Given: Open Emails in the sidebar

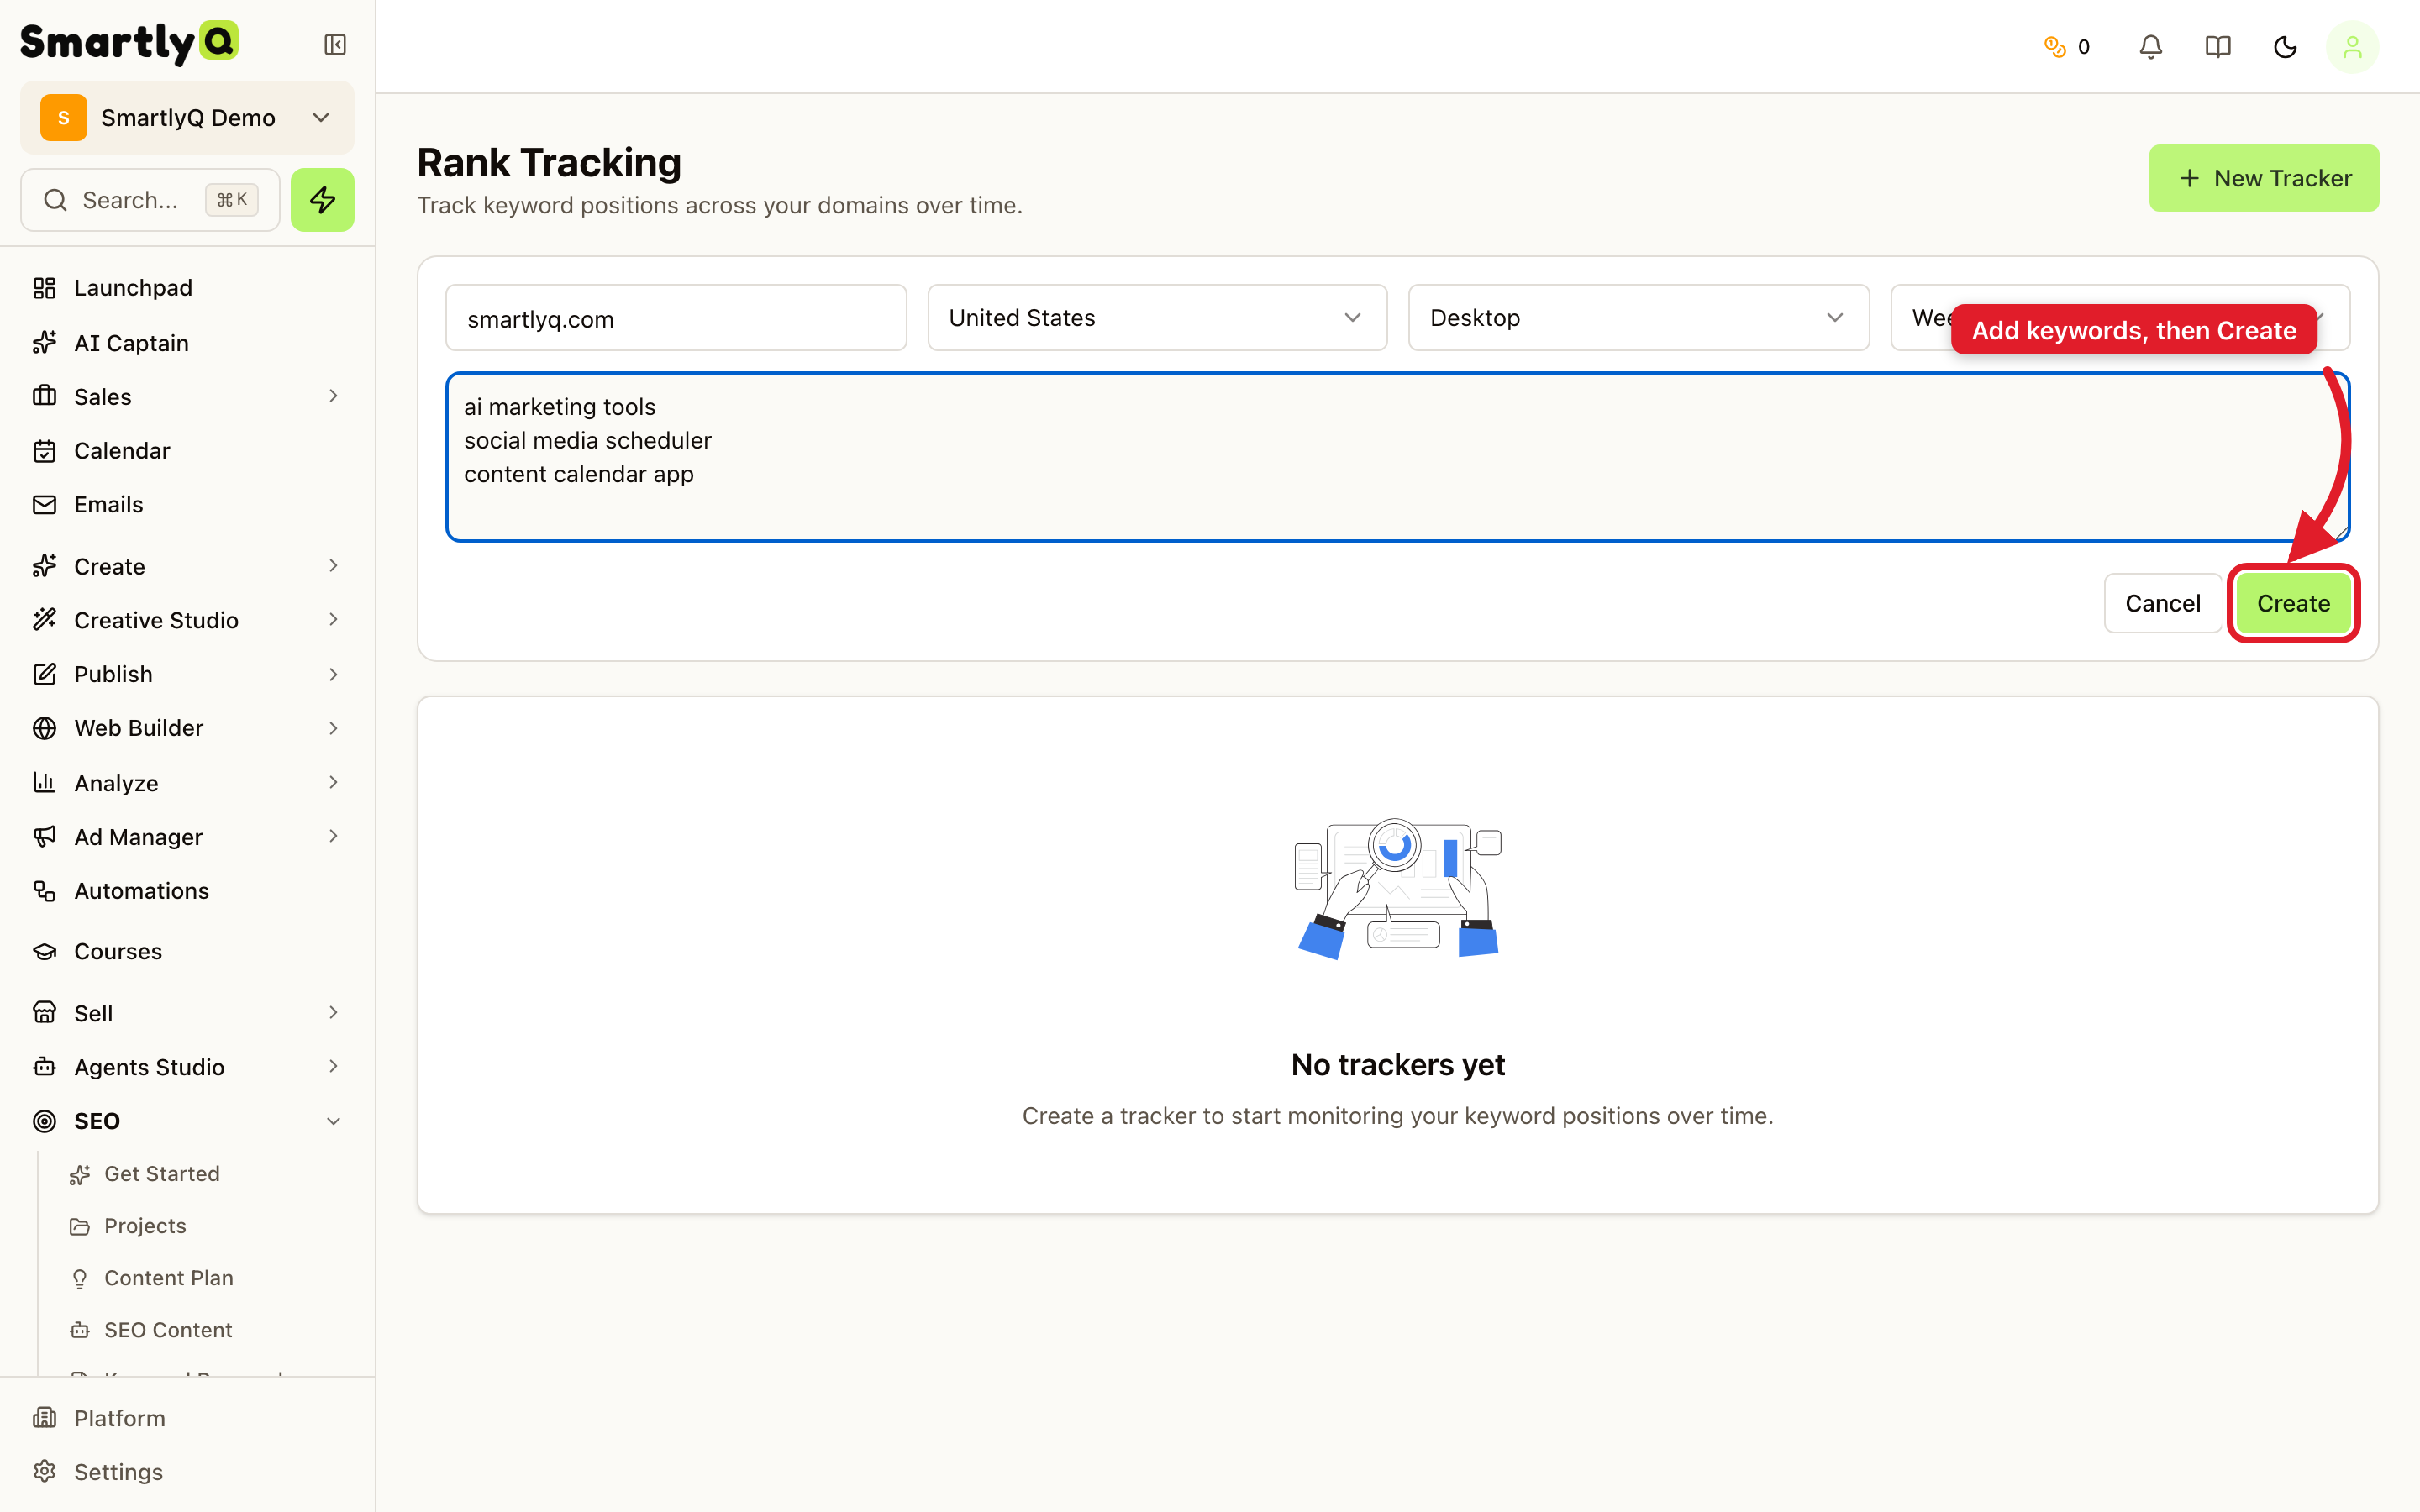Looking at the screenshot, I should (108, 505).
